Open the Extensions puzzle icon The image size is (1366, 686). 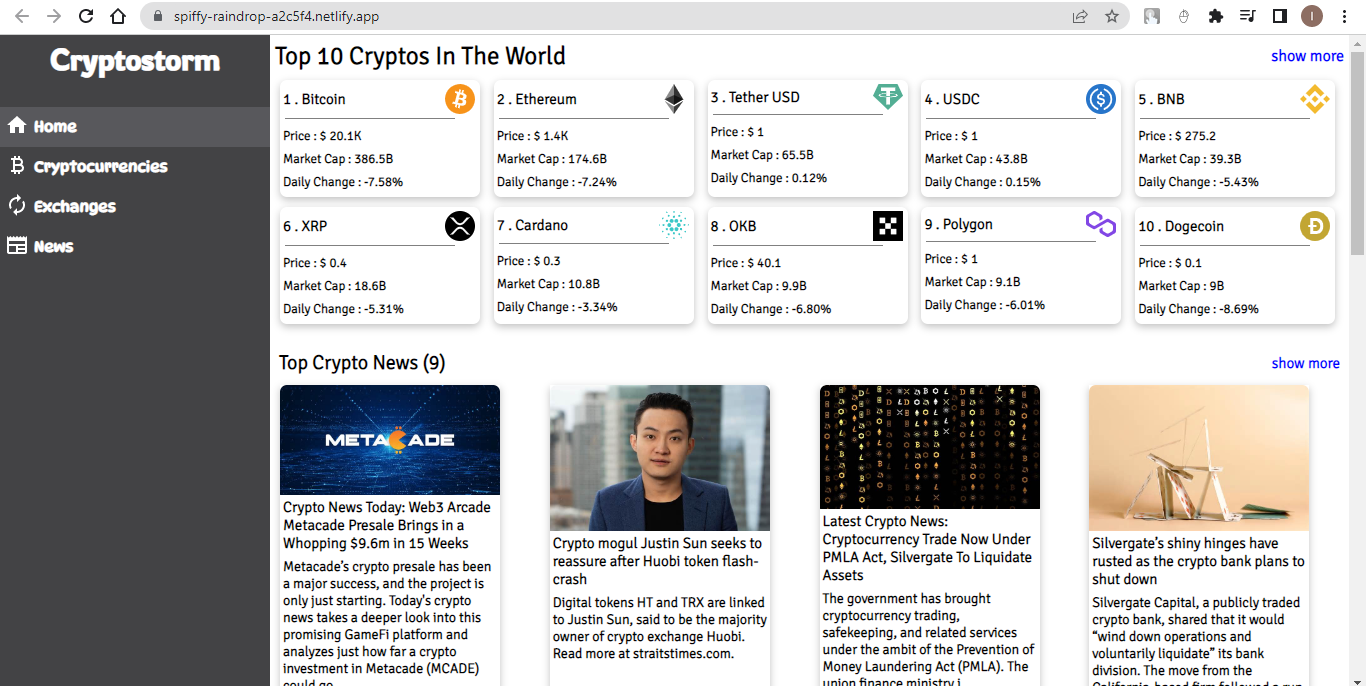point(1216,16)
